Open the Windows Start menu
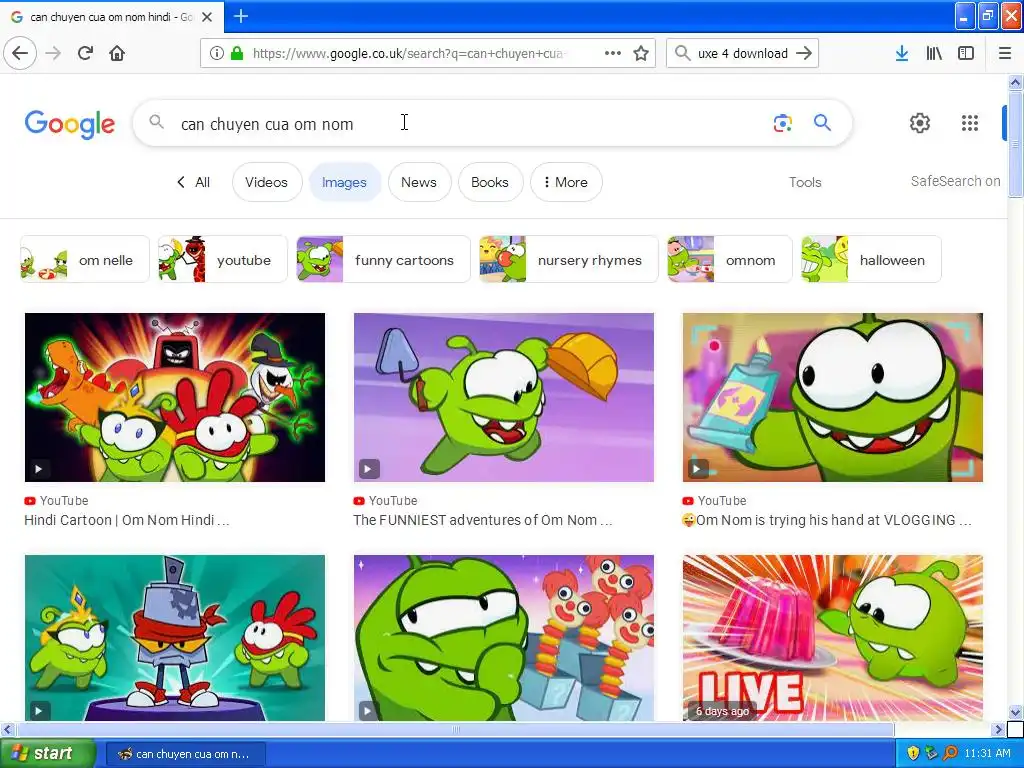The width and height of the screenshot is (1024, 768). (47, 753)
